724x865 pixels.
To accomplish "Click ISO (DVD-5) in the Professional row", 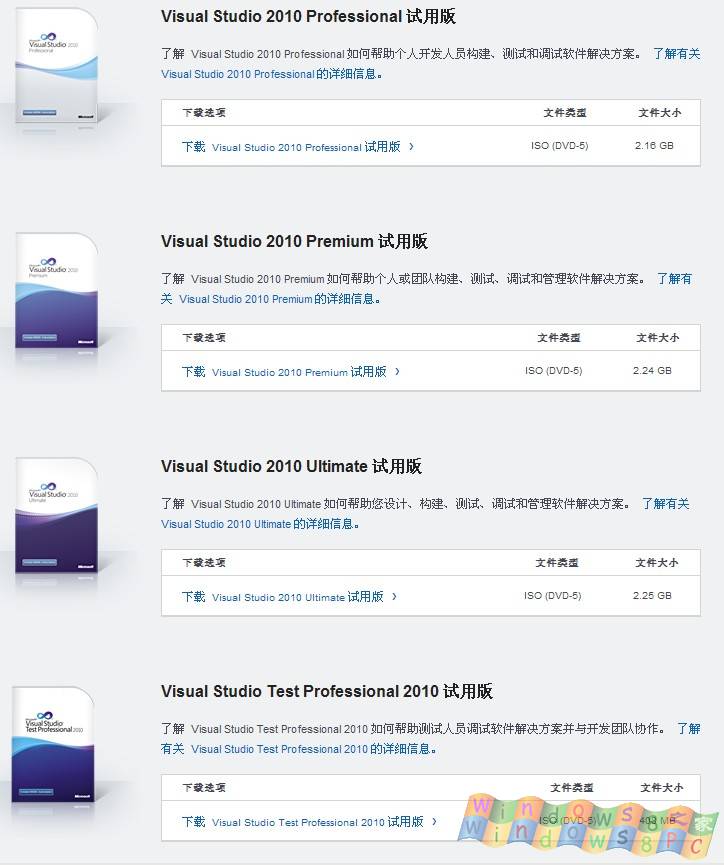I will (560, 146).
